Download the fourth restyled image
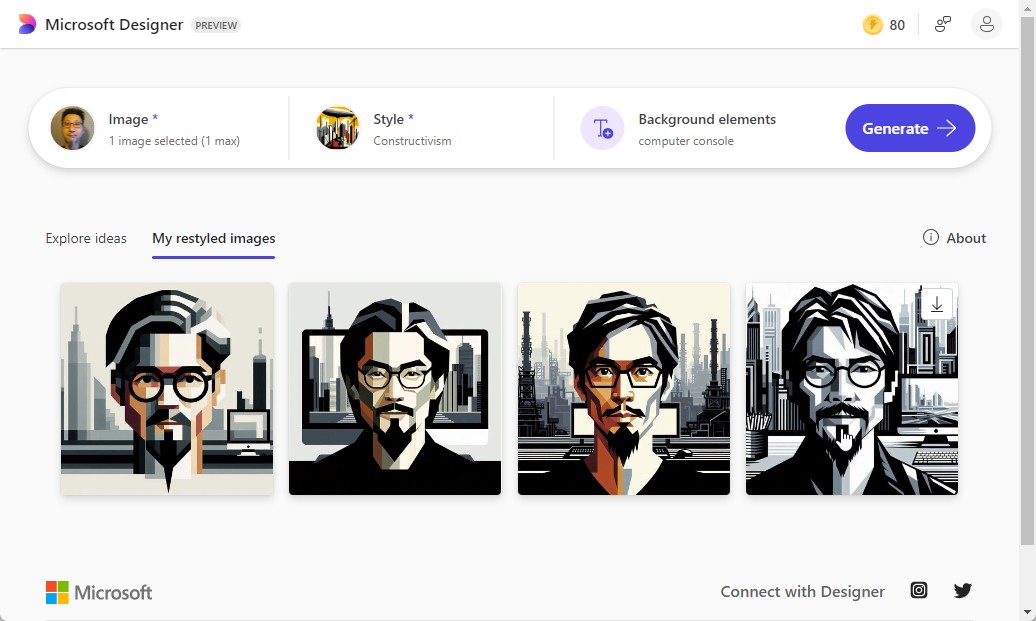1036x621 pixels. click(x=937, y=304)
